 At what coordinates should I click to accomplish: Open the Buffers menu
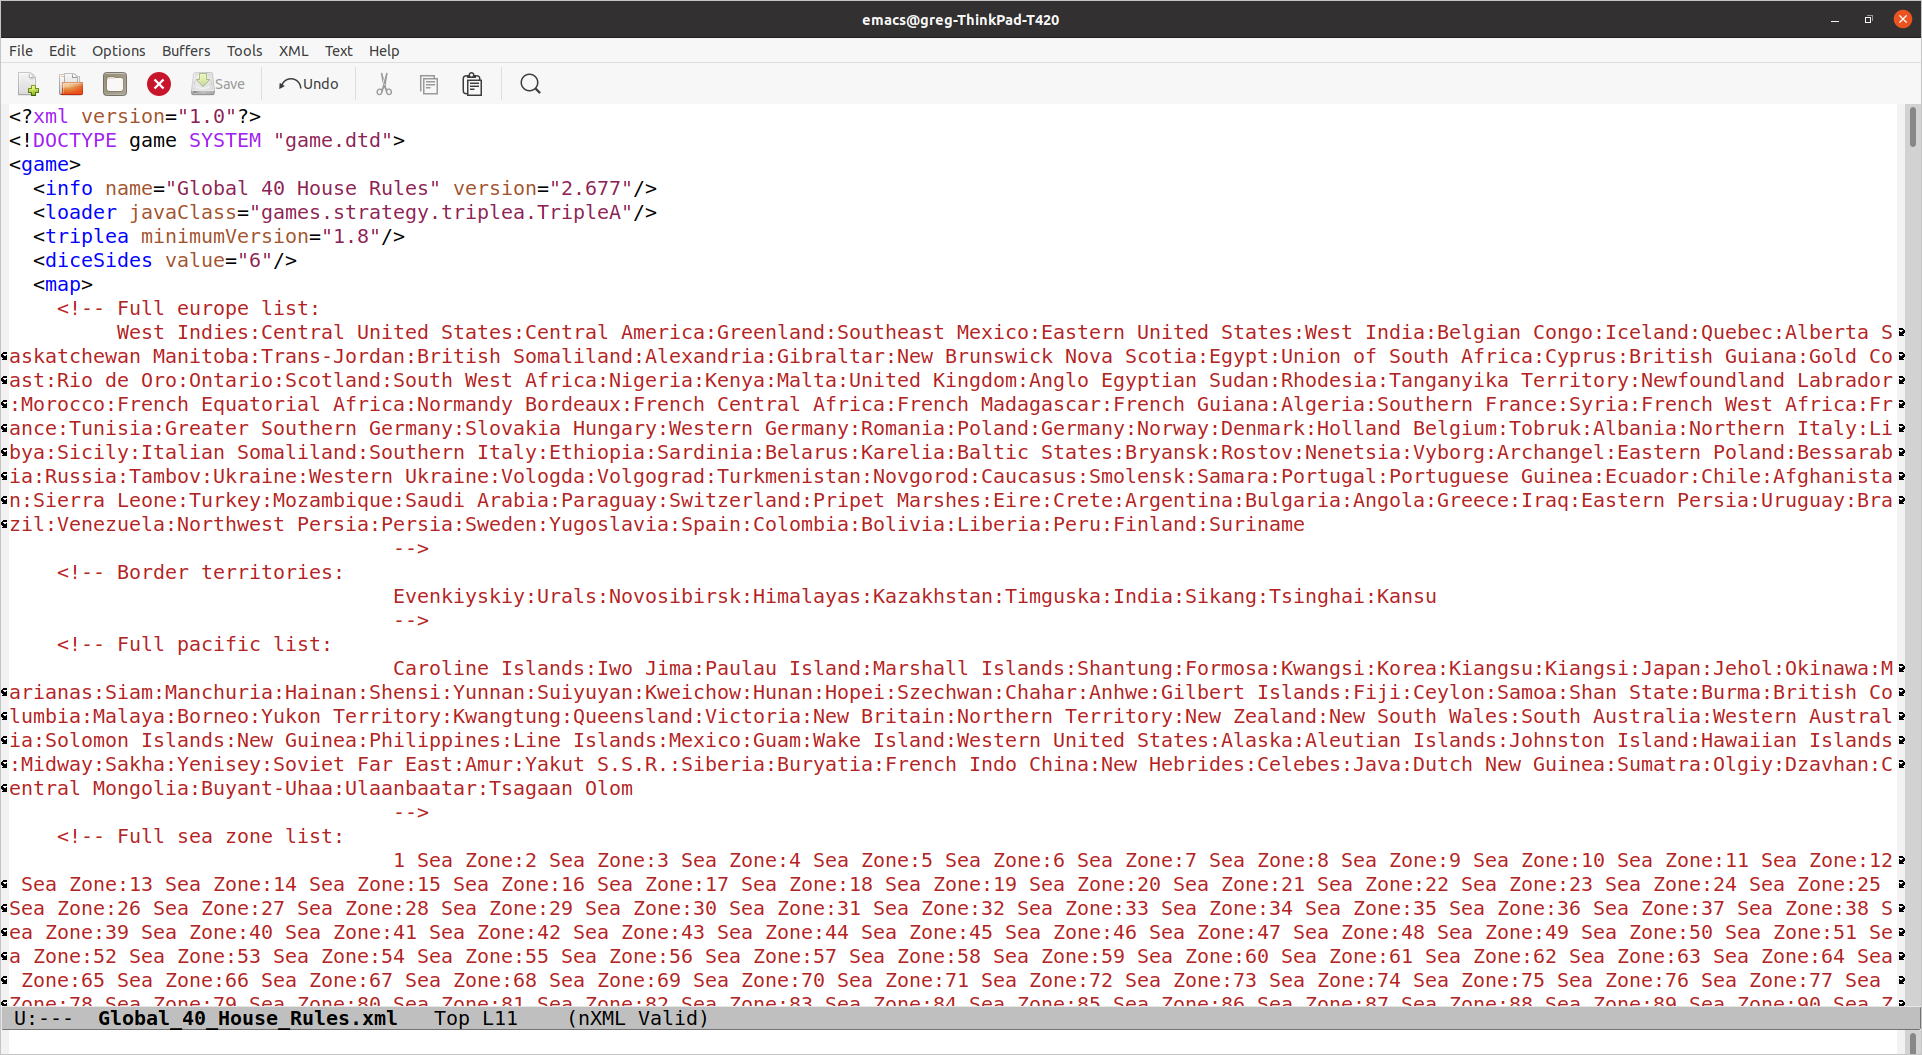coord(186,51)
